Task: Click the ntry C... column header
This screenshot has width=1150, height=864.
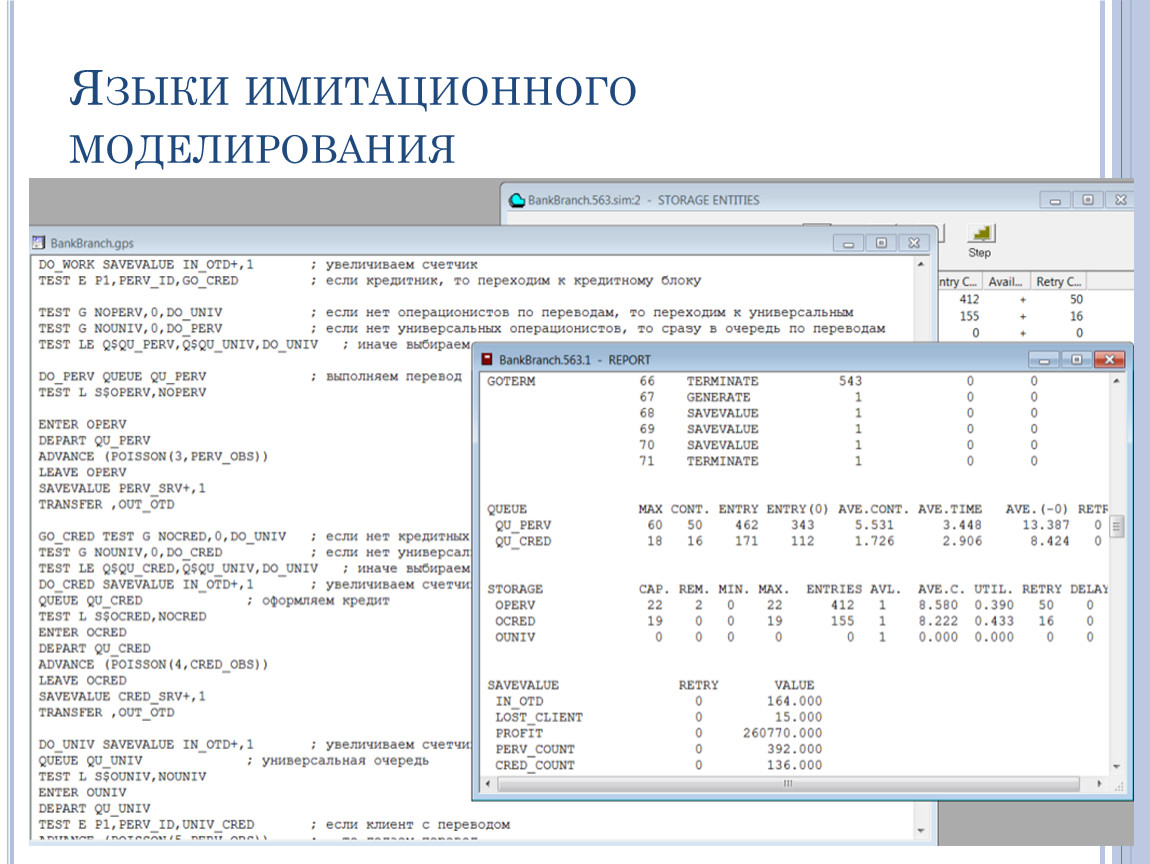Action: [x=959, y=282]
